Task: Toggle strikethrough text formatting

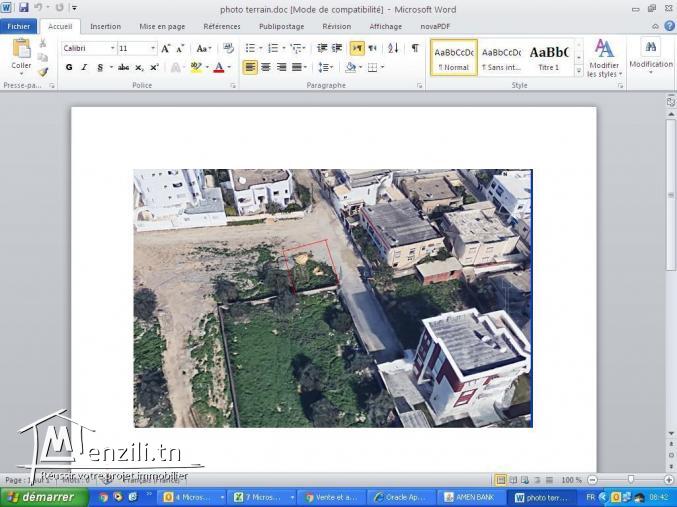Action: pos(123,67)
